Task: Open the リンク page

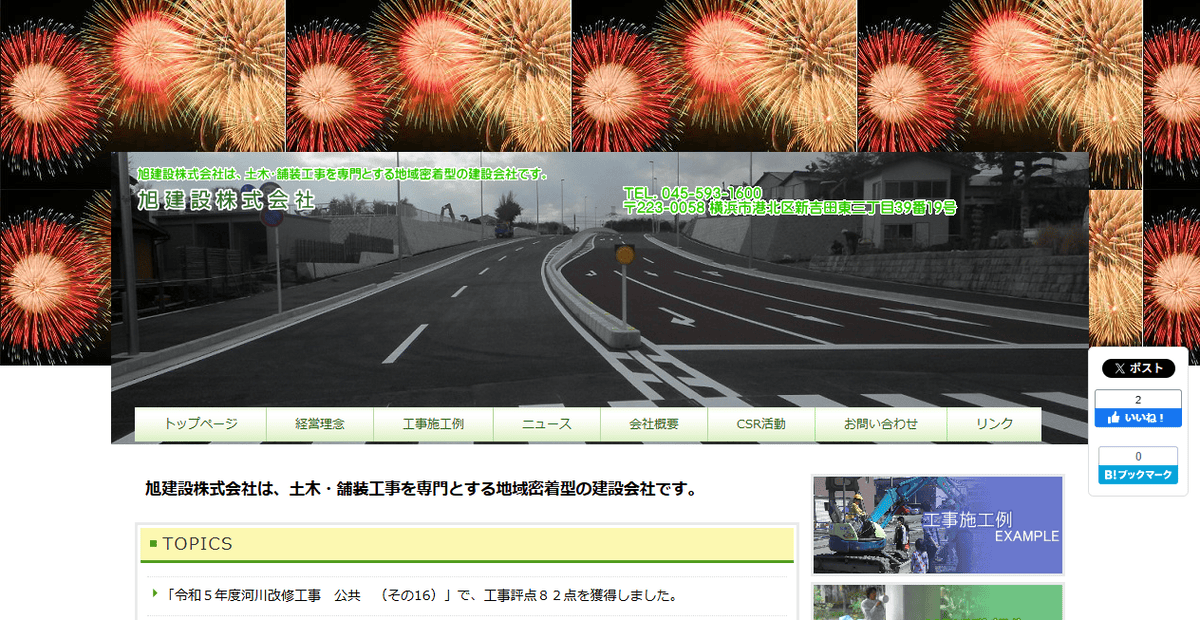Action: pos(993,424)
